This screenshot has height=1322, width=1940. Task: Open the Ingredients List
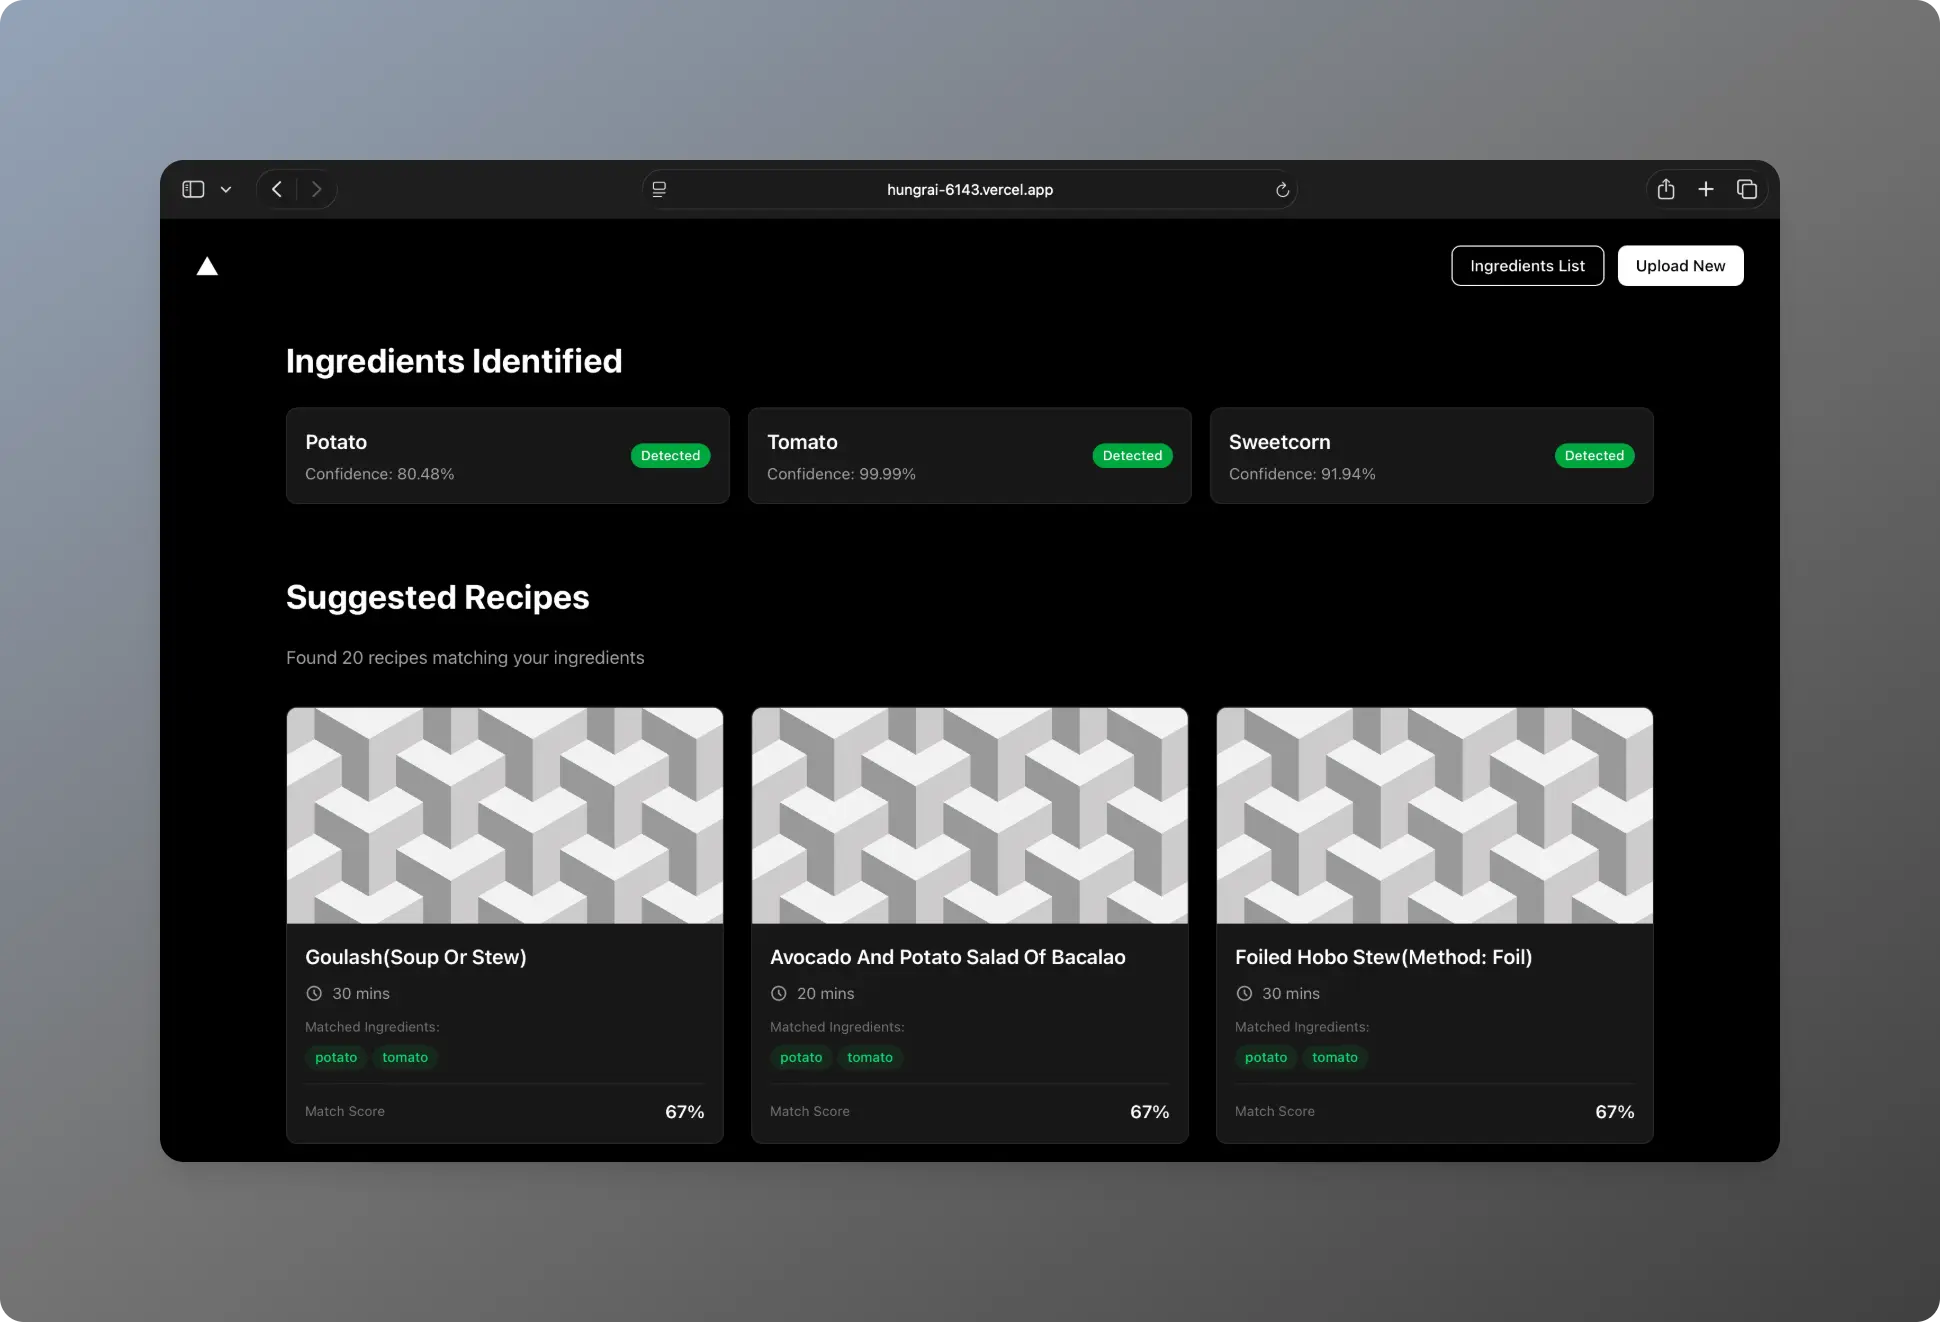[x=1527, y=265]
